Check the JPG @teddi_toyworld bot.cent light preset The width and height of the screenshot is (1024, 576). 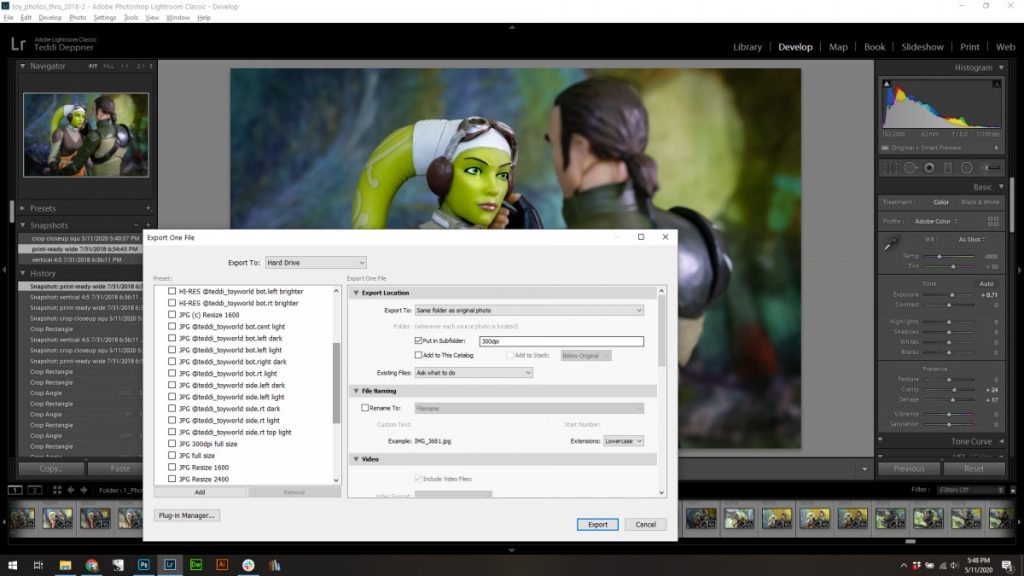point(172,327)
